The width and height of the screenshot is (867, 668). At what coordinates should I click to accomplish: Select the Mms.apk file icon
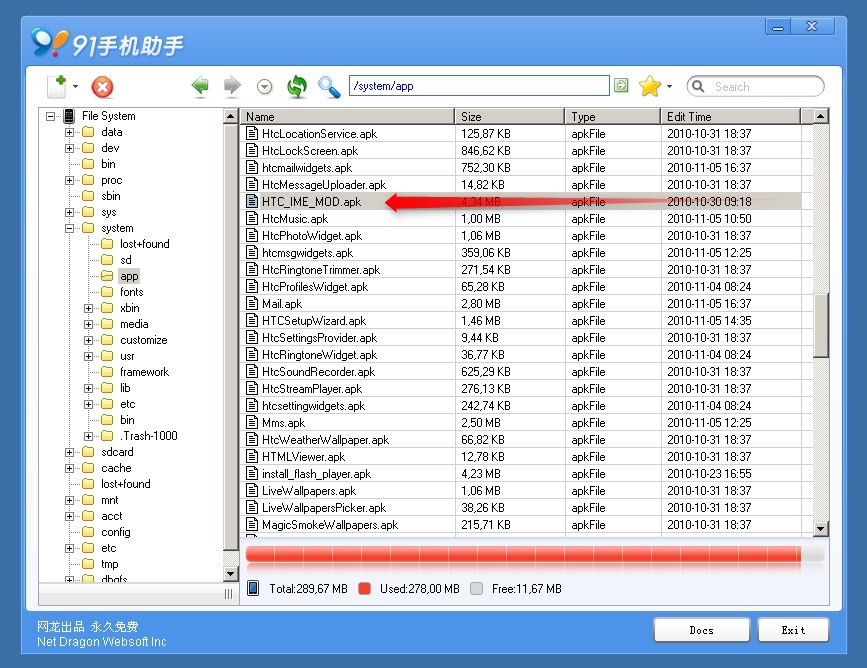coord(252,422)
